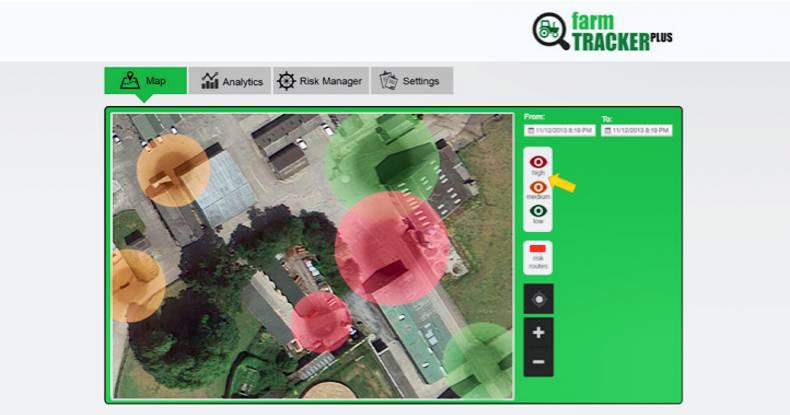Toggle the red risk routes overlay

[538, 257]
